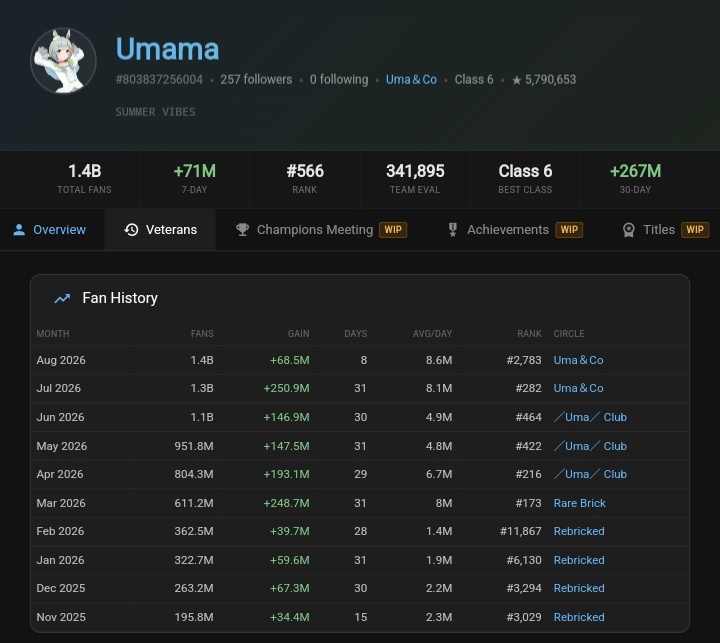The height and width of the screenshot is (643, 720).
Task: Open Rebricked circle in Feb 2026 row
Action: [x=579, y=531]
